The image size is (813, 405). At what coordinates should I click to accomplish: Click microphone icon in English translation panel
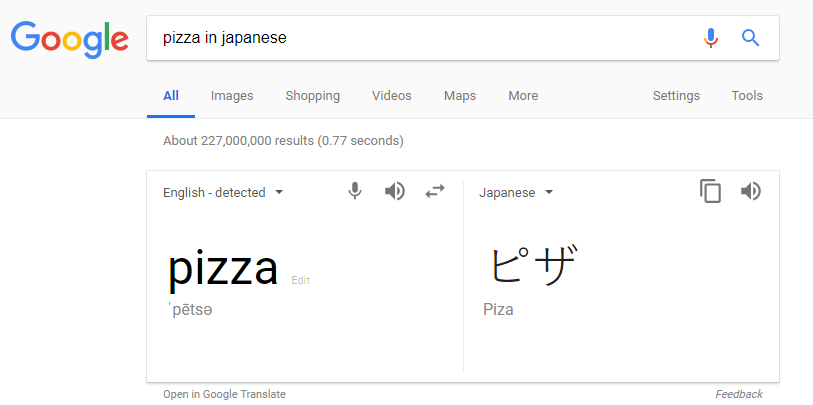point(355,191)
